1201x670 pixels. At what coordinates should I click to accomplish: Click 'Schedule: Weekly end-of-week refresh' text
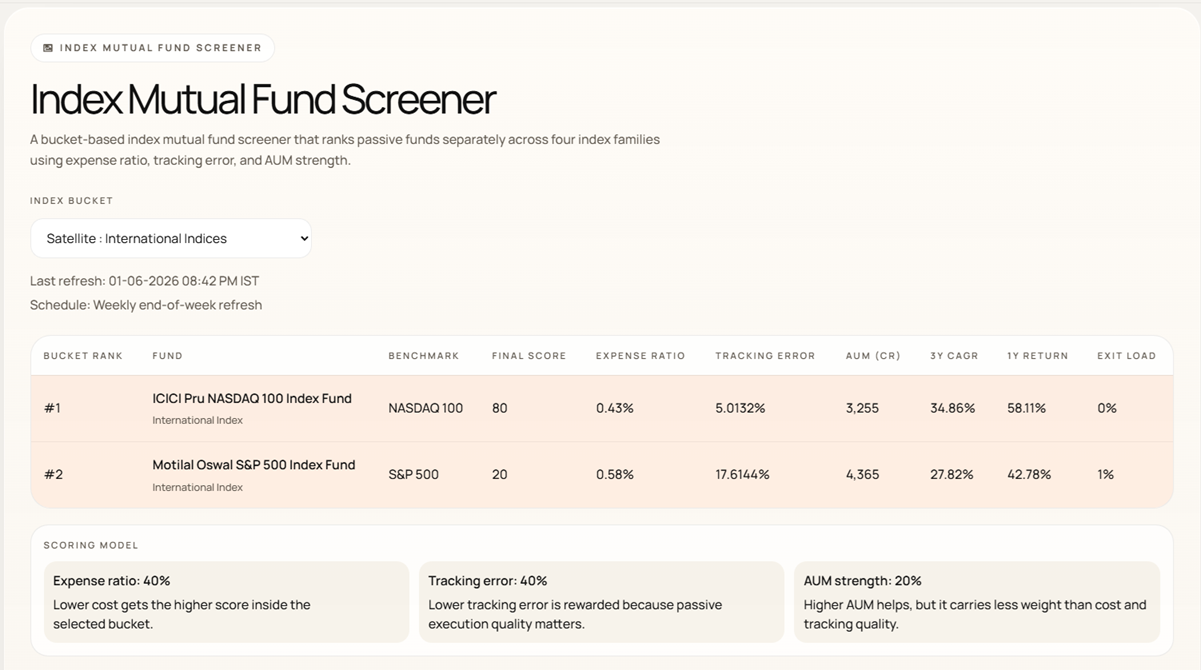point(146,305)
